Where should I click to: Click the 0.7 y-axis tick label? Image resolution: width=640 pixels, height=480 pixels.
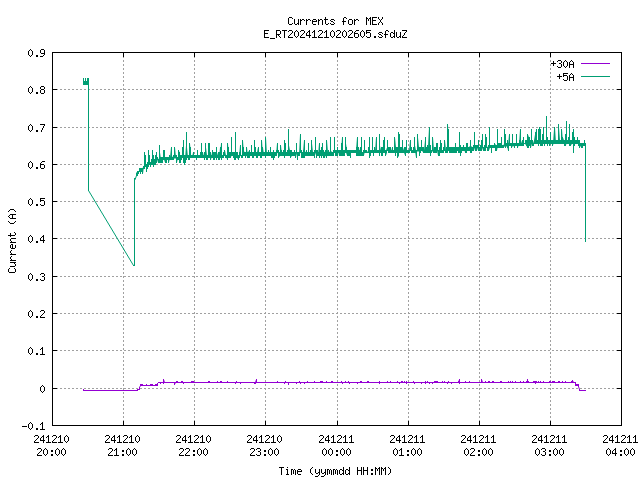point(36,128)
